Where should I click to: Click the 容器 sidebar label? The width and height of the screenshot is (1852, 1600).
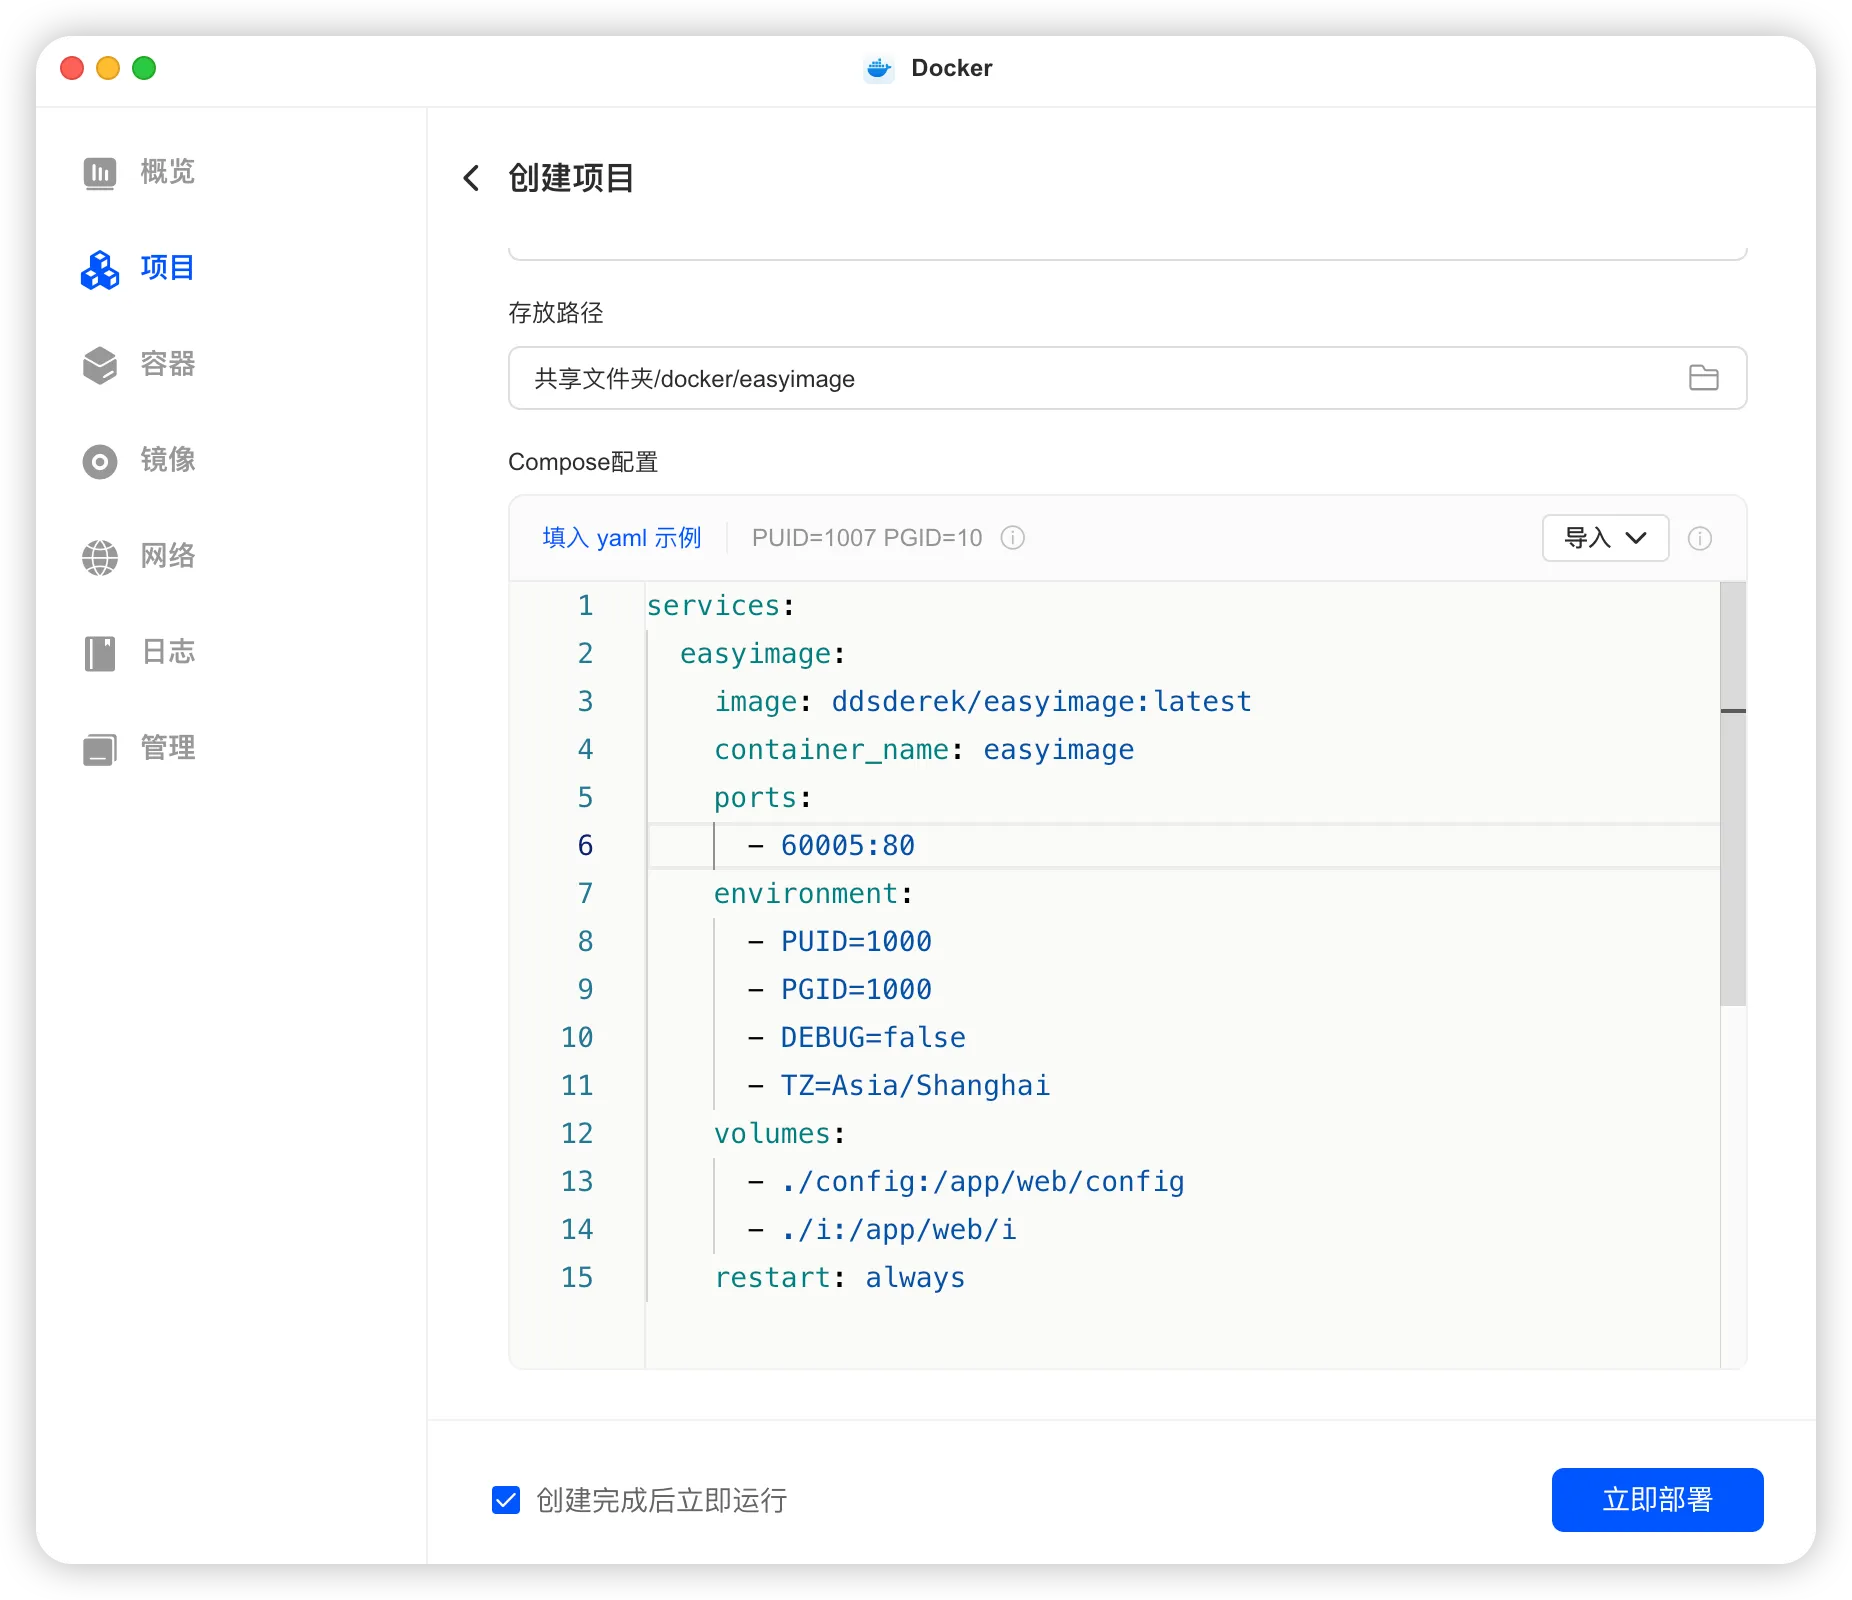pyautogui.click(x=167, y=364)
